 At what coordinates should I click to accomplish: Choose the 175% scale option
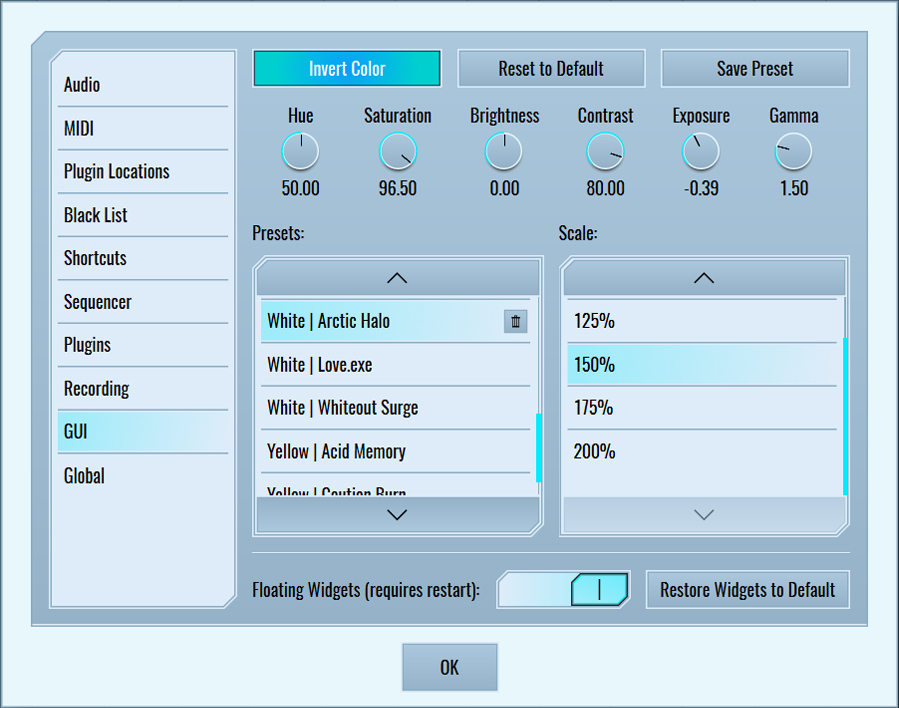[x=702, y=408]
